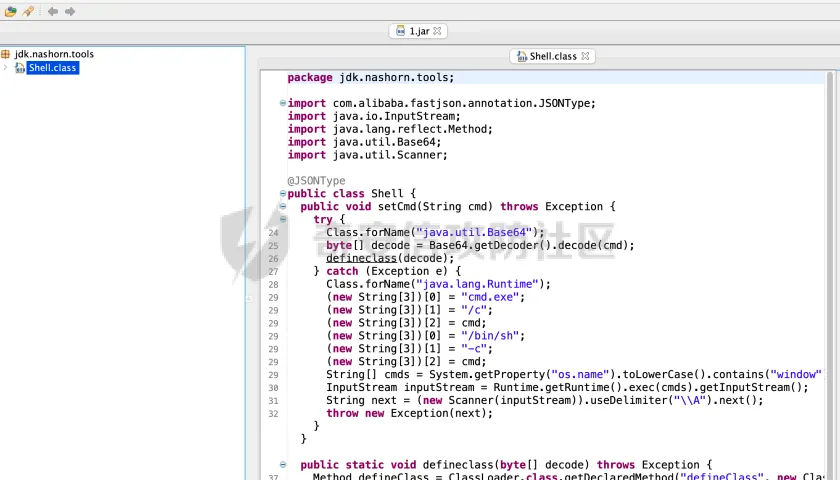
Task: Select jdk.nashorn.tools package in tree
Action: tap(54, 54)
